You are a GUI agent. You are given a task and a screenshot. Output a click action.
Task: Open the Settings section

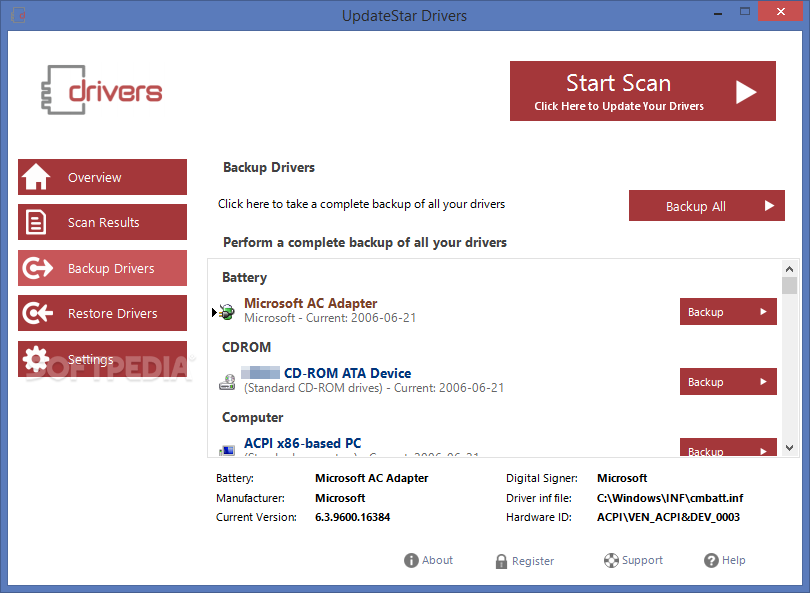click(x=102, y=358)
